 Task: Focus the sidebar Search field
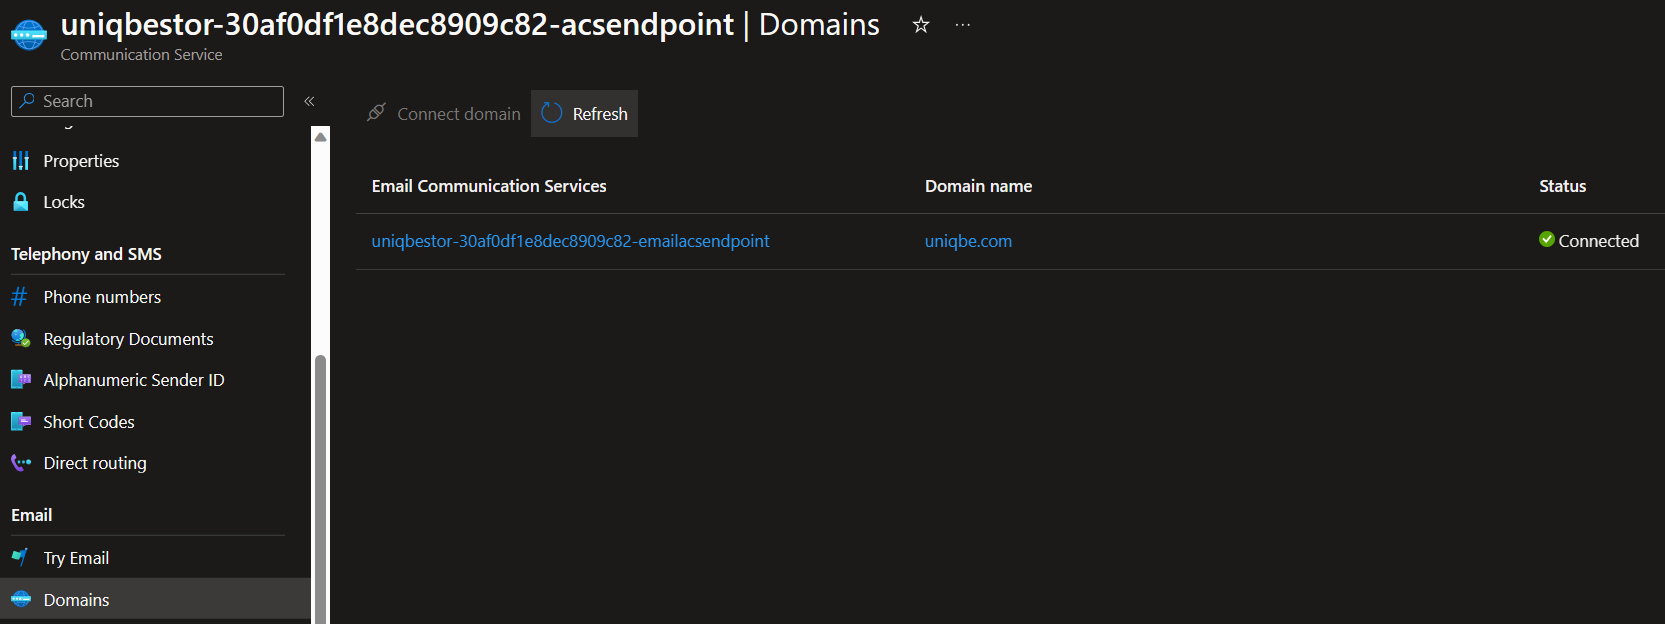tap(147, 101)
